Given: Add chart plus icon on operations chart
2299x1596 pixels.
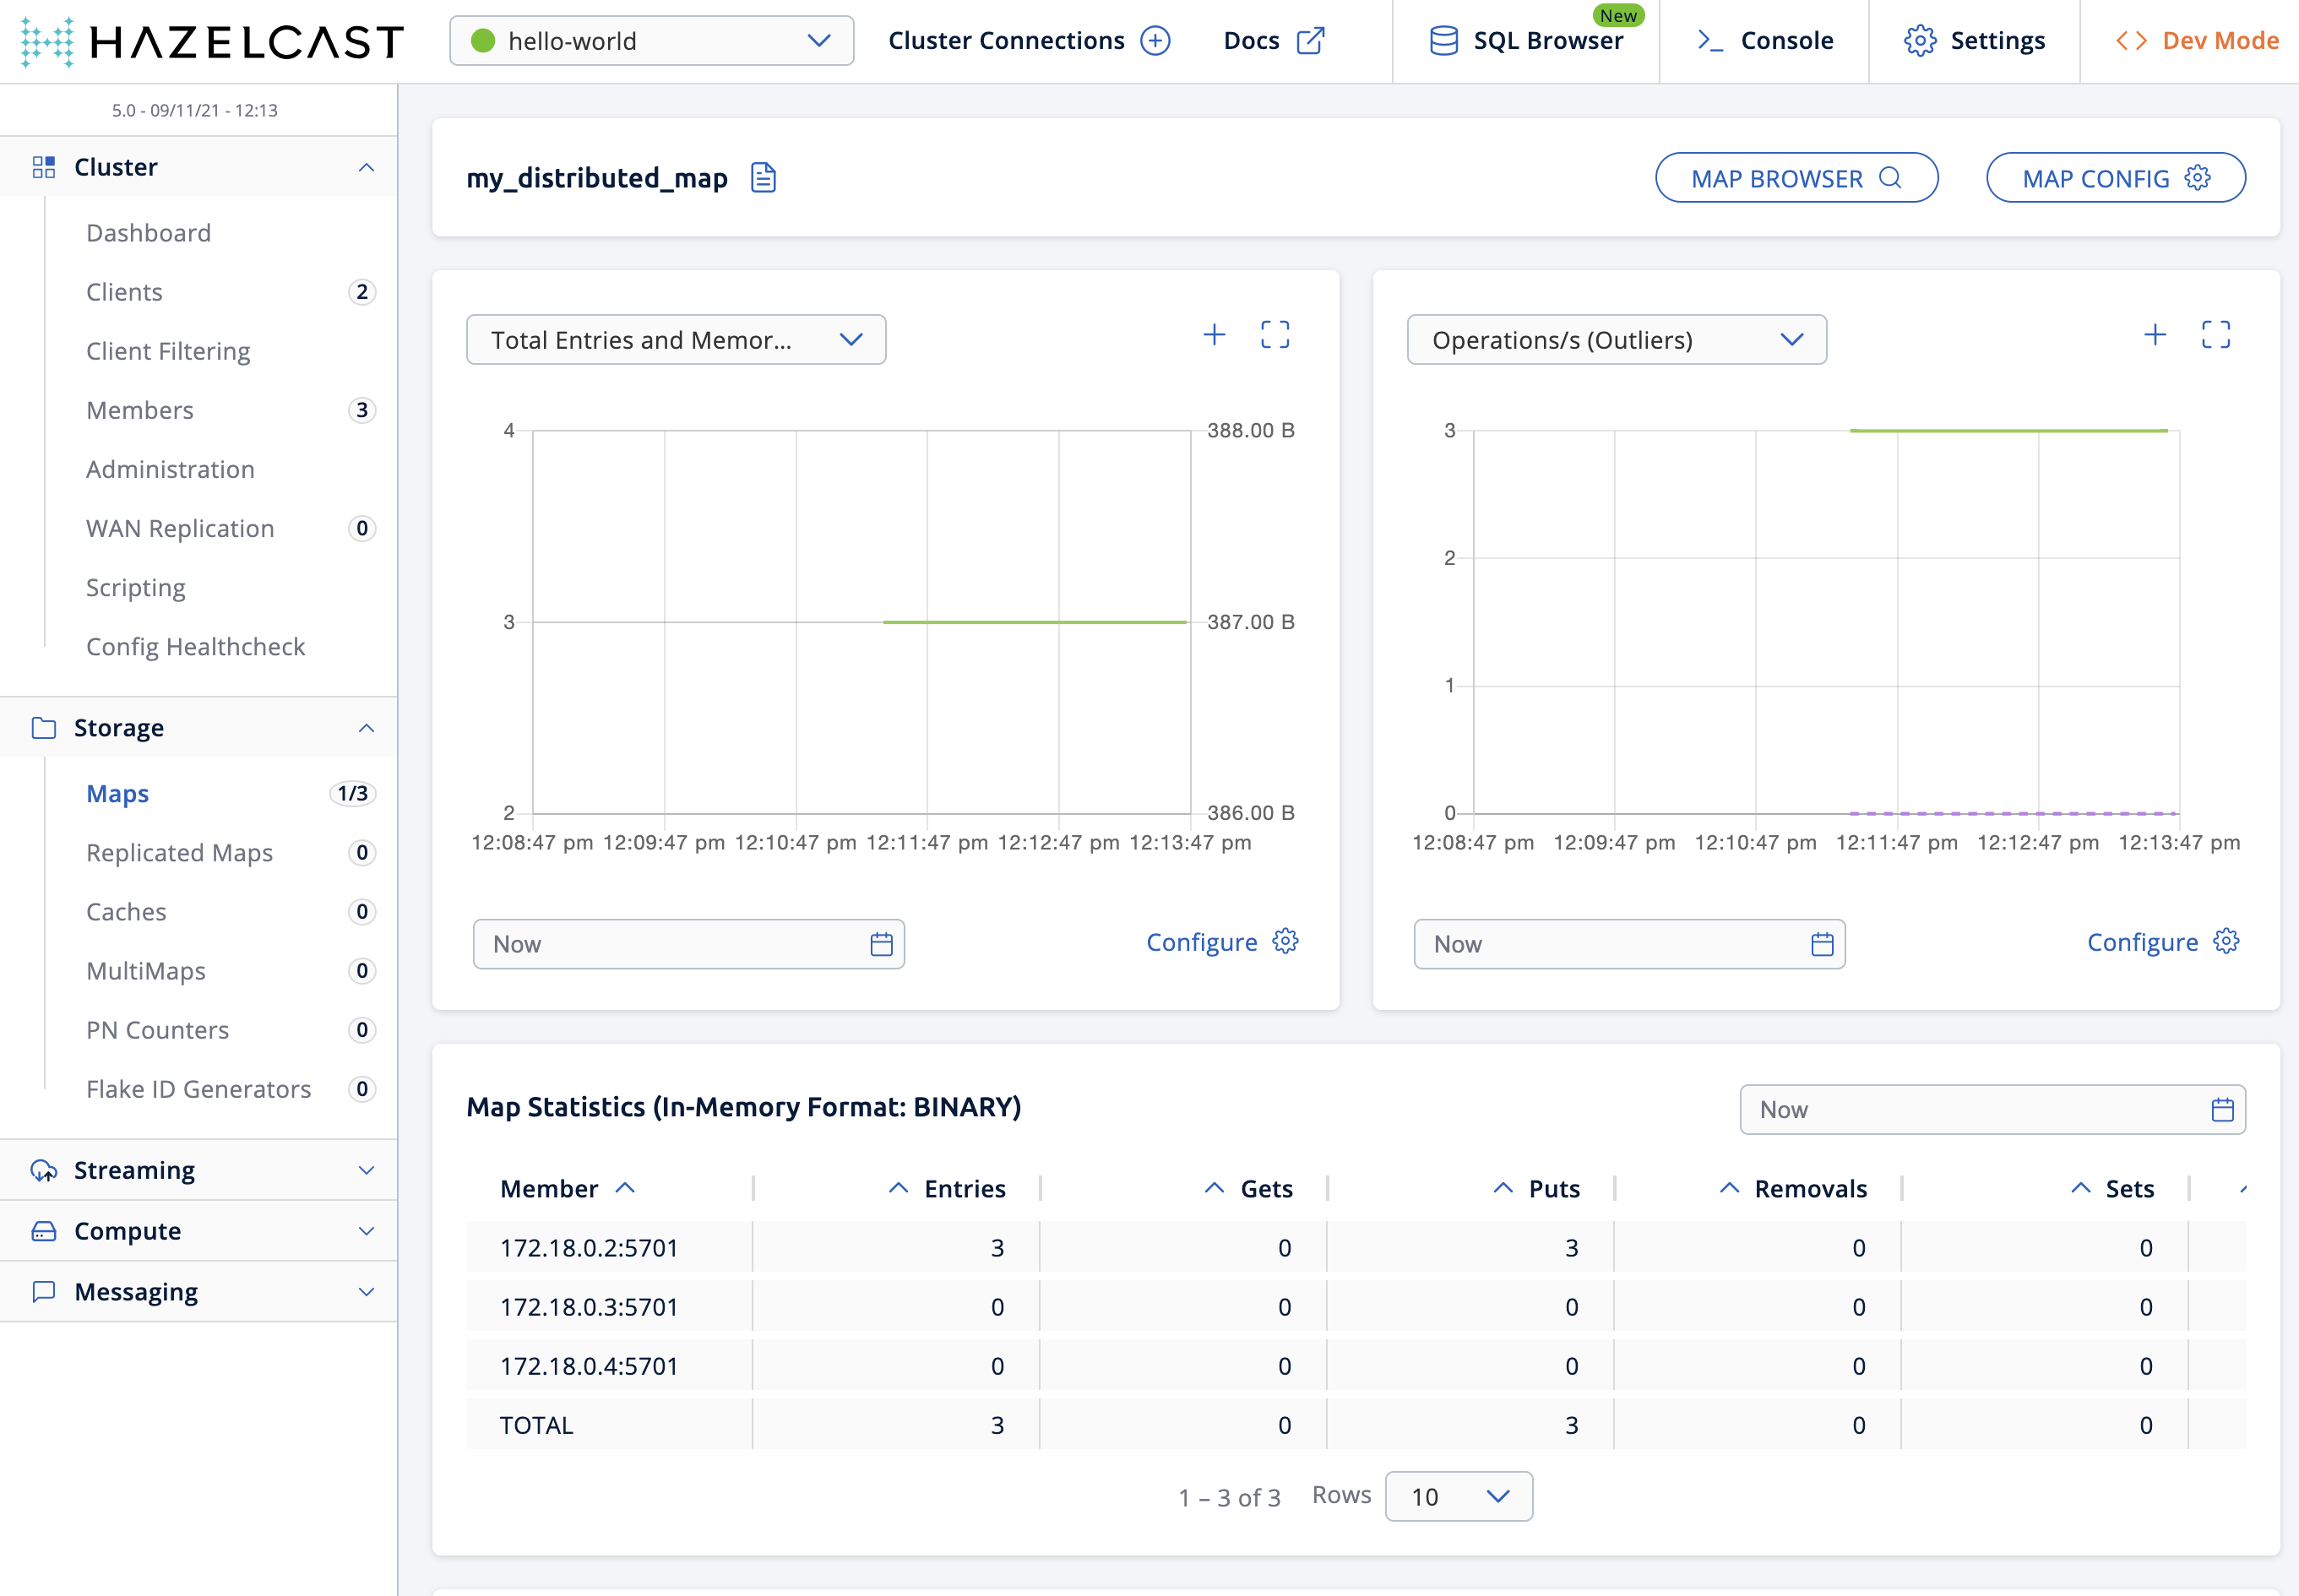Looking at the screenshot, I should tap(2155, 335).
